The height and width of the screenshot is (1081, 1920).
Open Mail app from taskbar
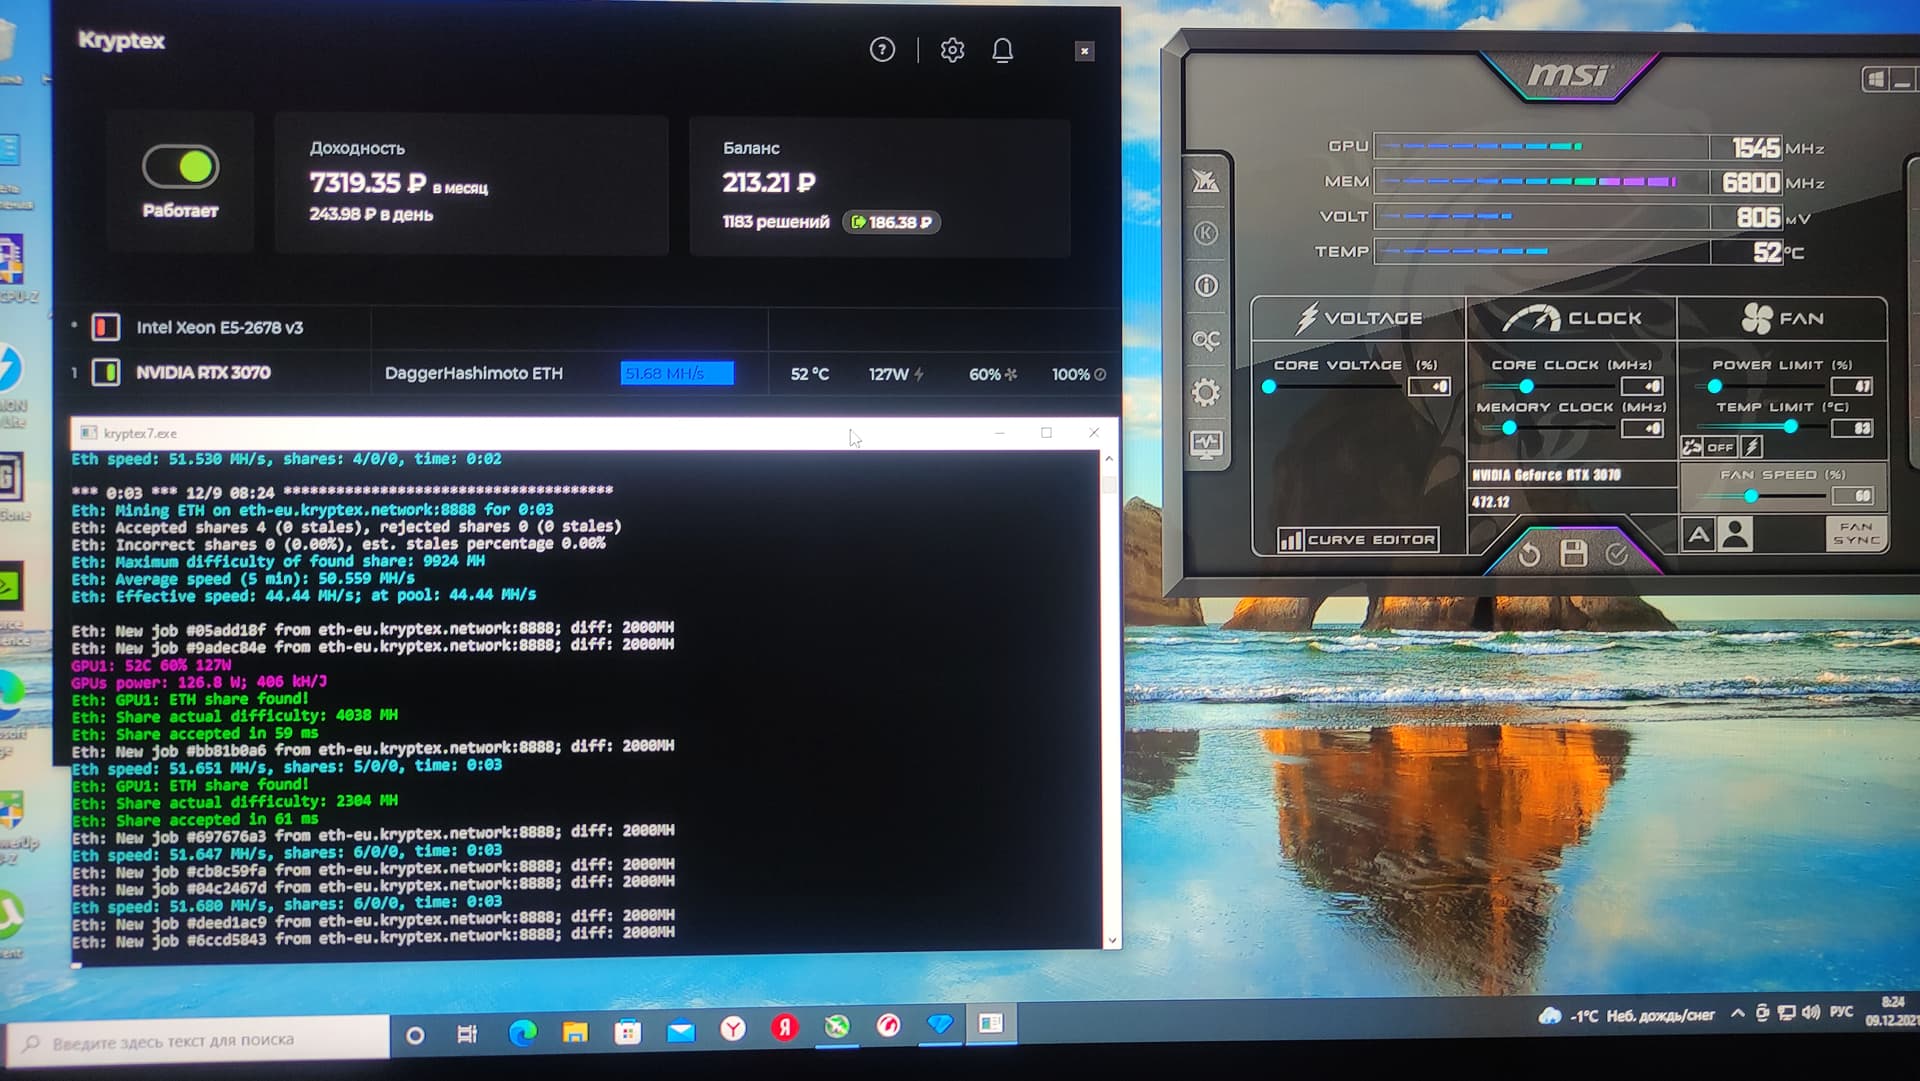pos(681,1030)
